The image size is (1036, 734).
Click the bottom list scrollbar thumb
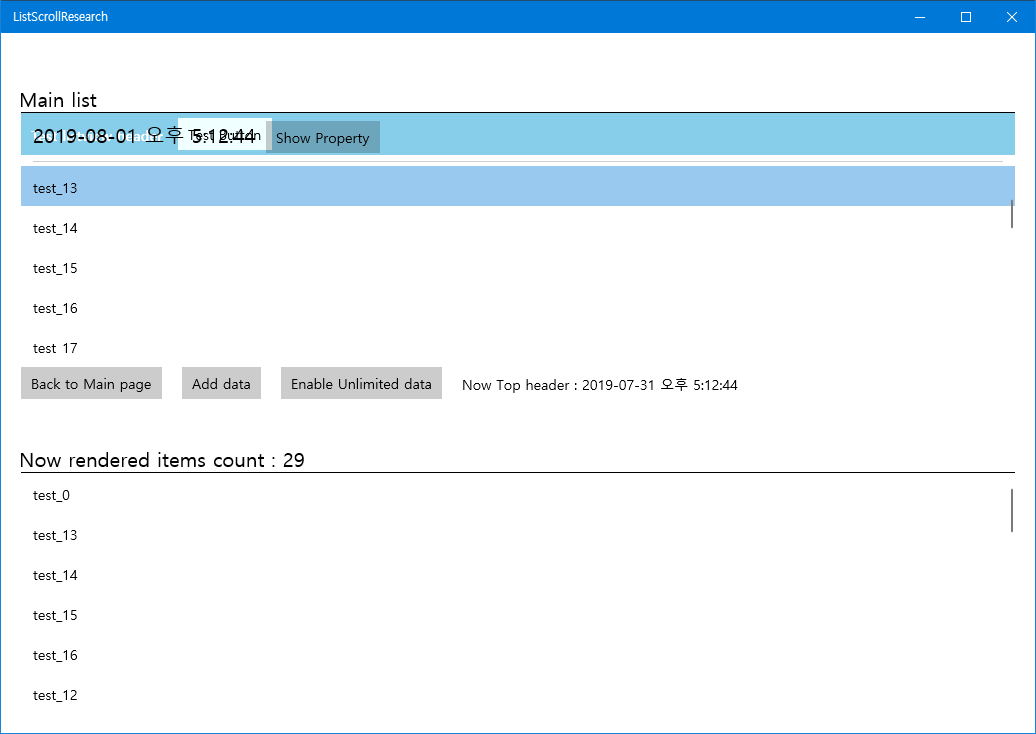[x=1011, y=510]
